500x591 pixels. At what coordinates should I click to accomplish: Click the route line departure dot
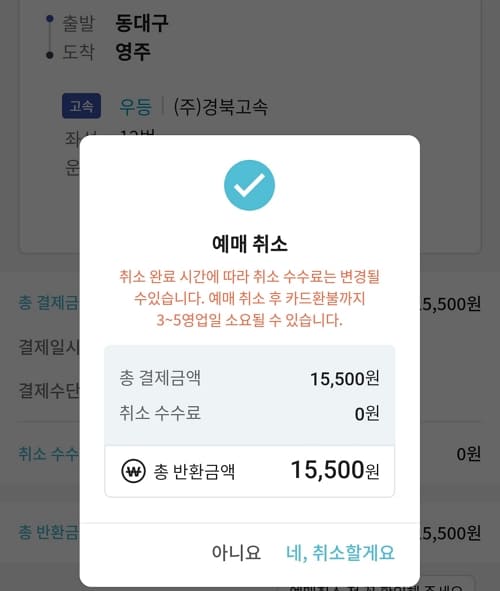[x=49, y=18]
